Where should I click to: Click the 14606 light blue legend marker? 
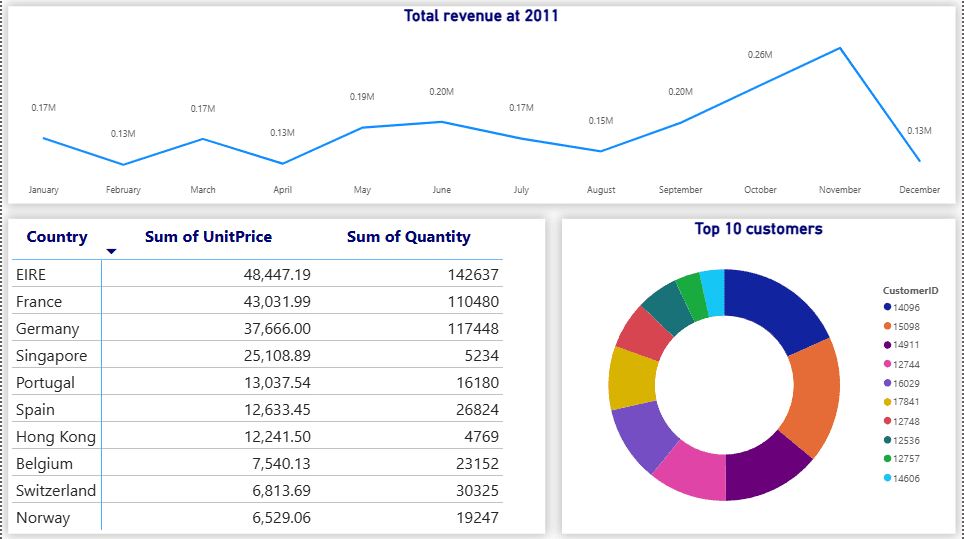click(x=887, y=478)
